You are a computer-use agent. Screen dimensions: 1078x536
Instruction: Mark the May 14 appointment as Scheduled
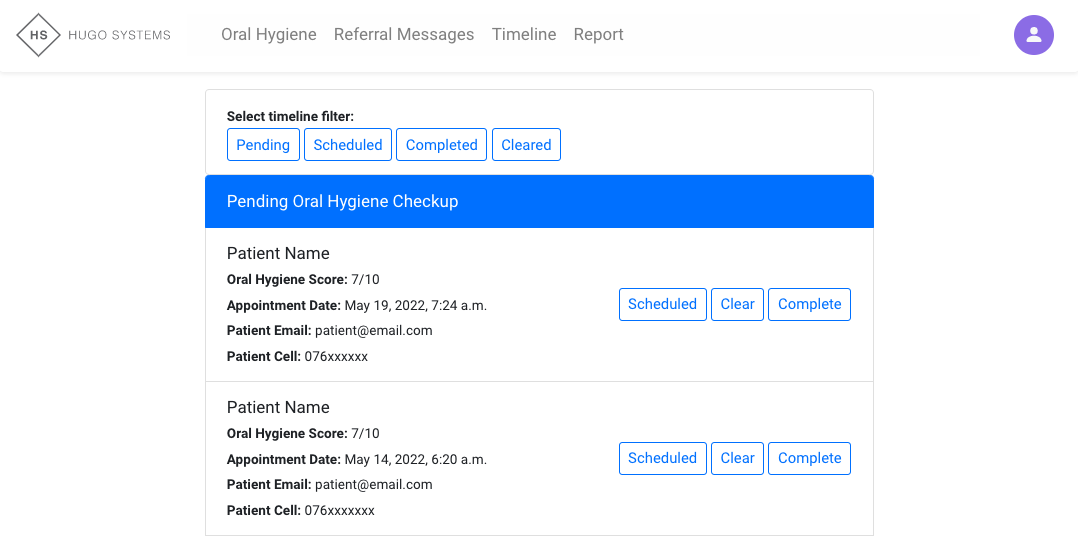click(662, 459)
